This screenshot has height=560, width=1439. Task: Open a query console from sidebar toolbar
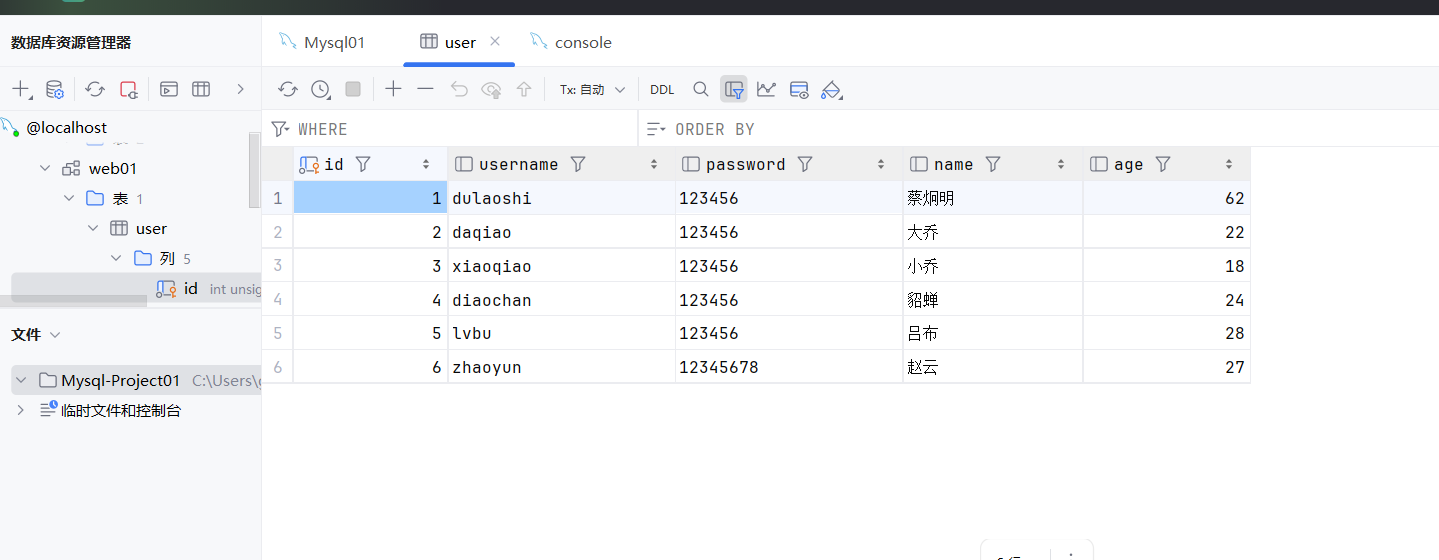point(169,89)
